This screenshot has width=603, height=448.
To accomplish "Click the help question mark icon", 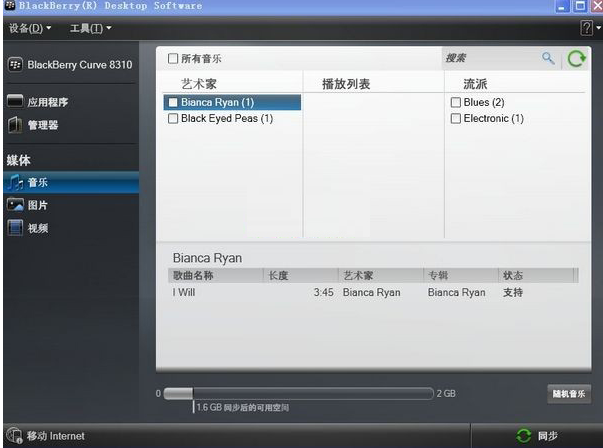I will (586, 28).
